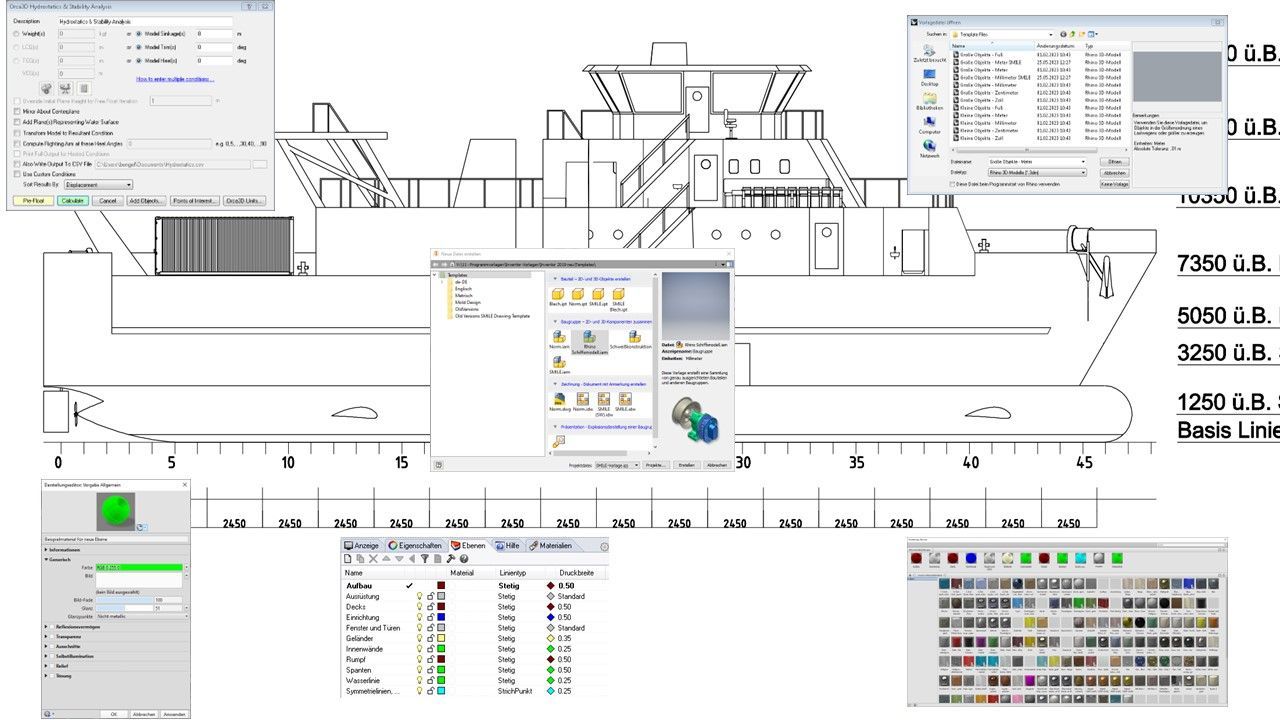
Task: Open the 'How to enter multiple conditions' link
Action: point(175,79)
